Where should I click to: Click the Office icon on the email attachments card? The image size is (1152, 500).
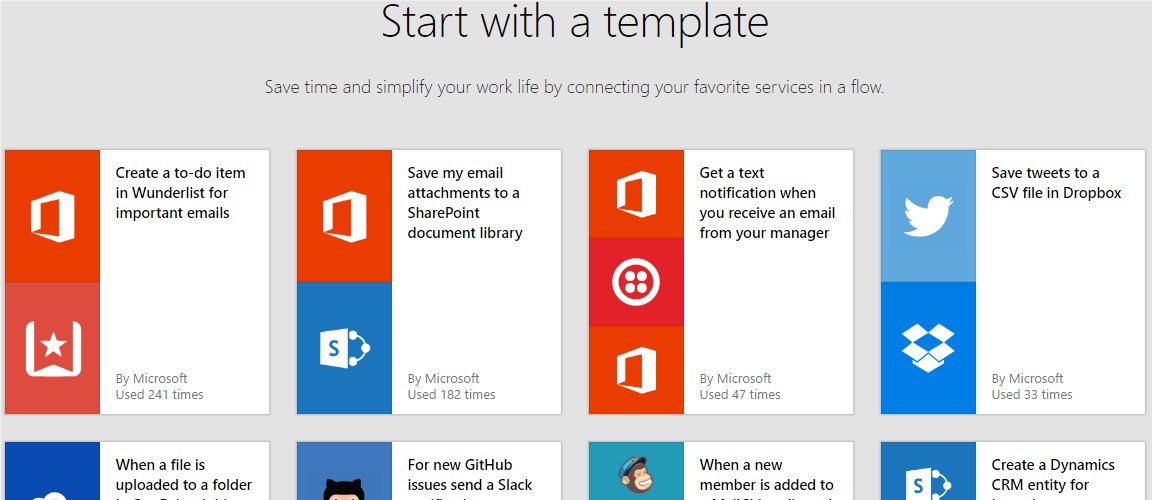344,216
